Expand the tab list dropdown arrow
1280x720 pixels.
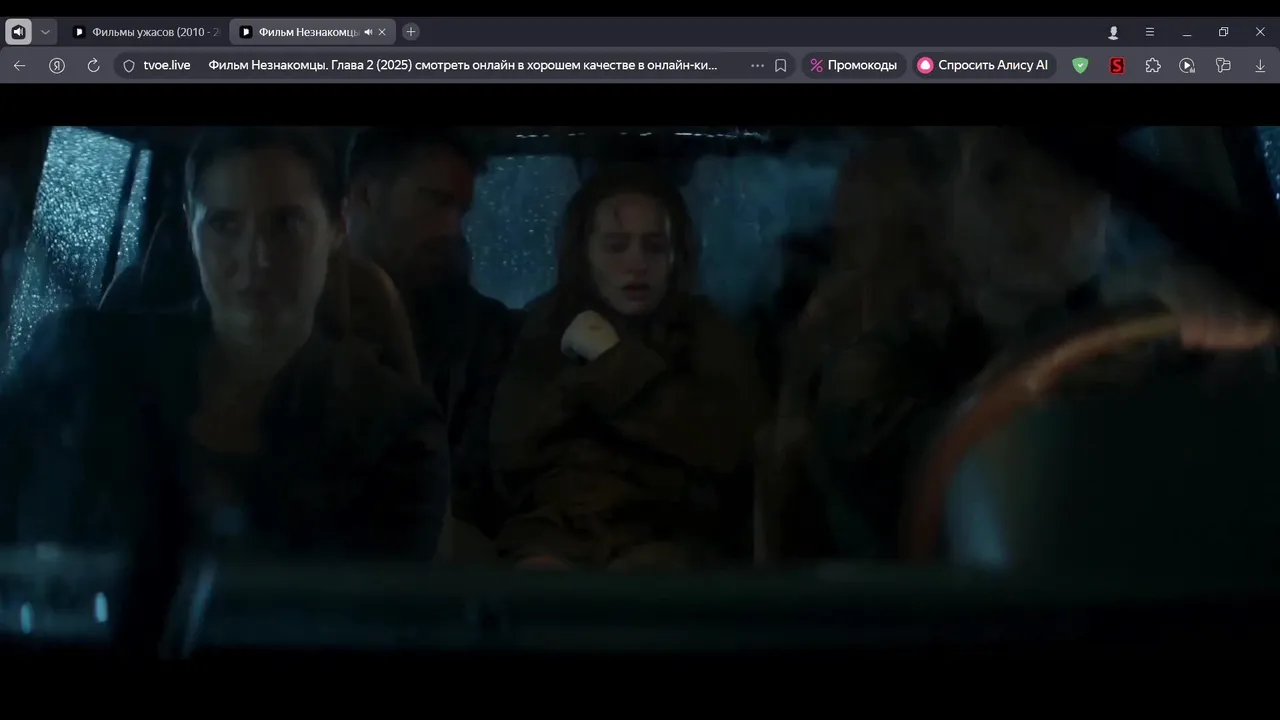45,32
